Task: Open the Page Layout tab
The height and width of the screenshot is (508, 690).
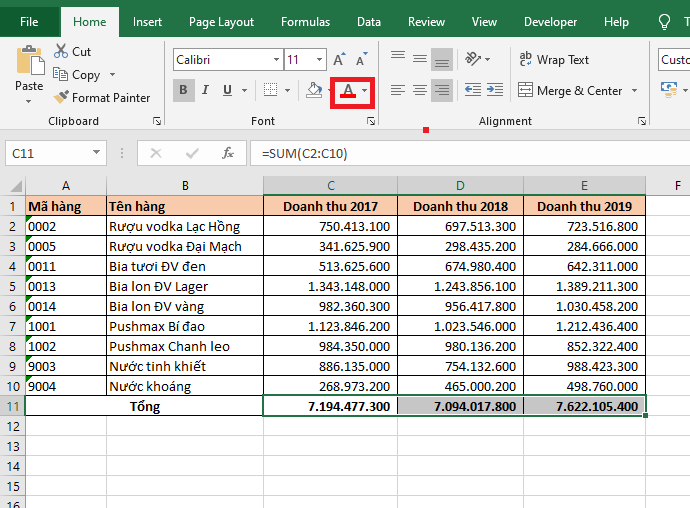Action: tap(221, 22)
